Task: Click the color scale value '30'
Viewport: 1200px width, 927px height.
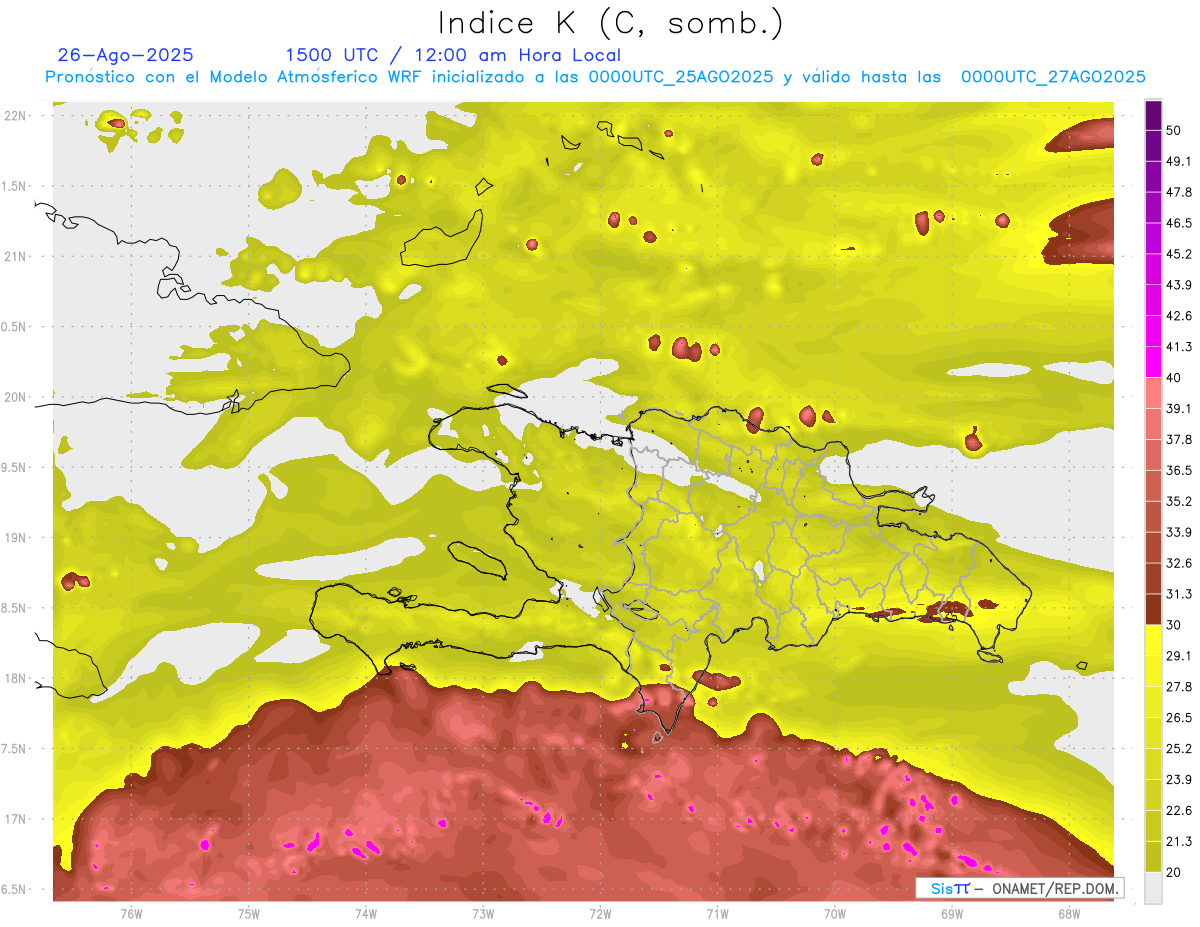Action: click(x=1175, y=625)
